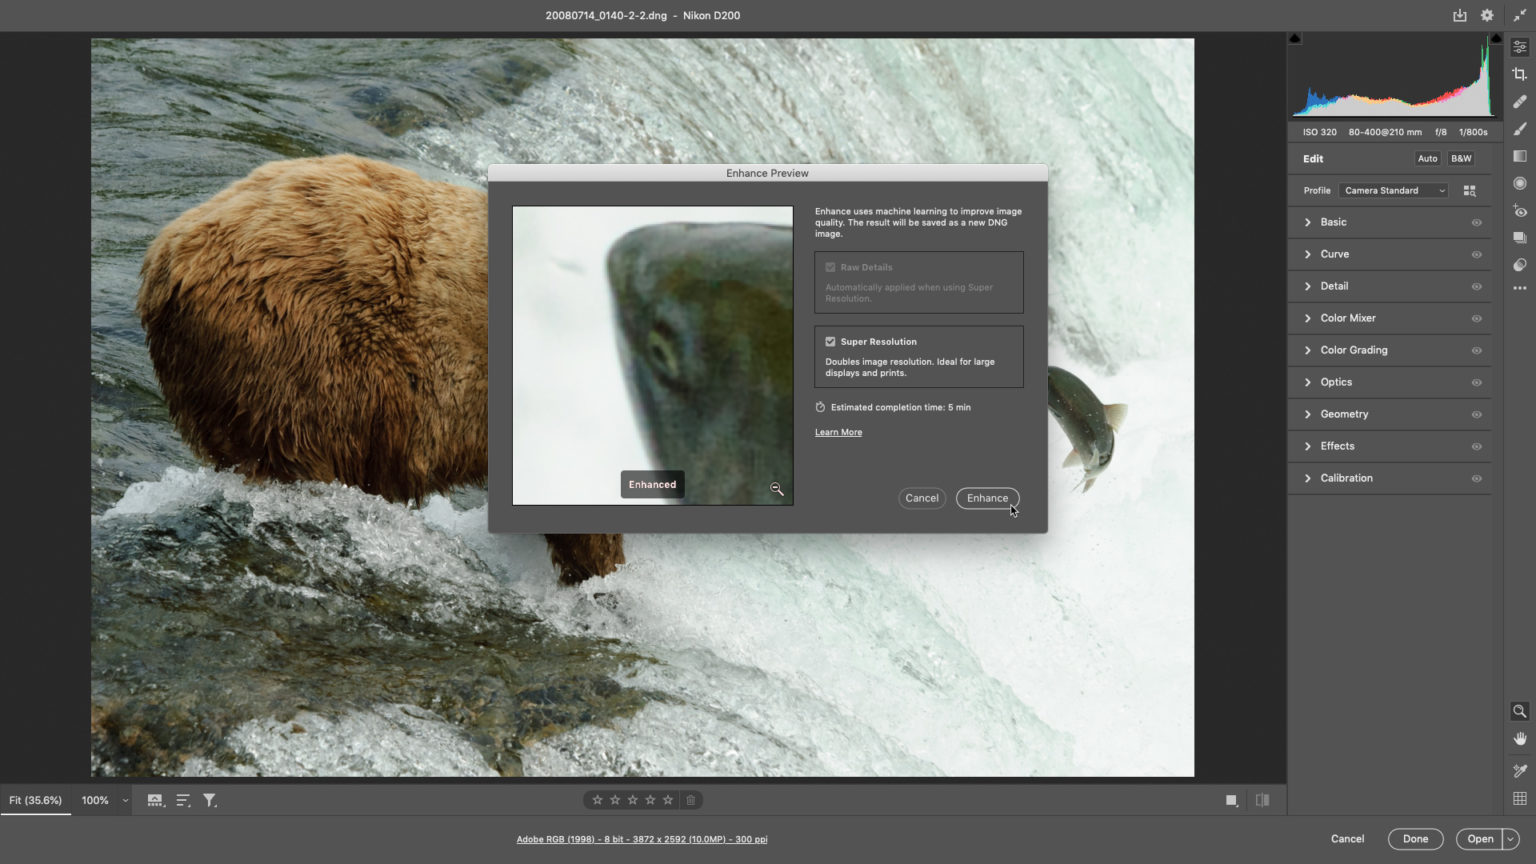Click the Enhance button
This screenshot has height=864, width=1536.
[987, 498]
